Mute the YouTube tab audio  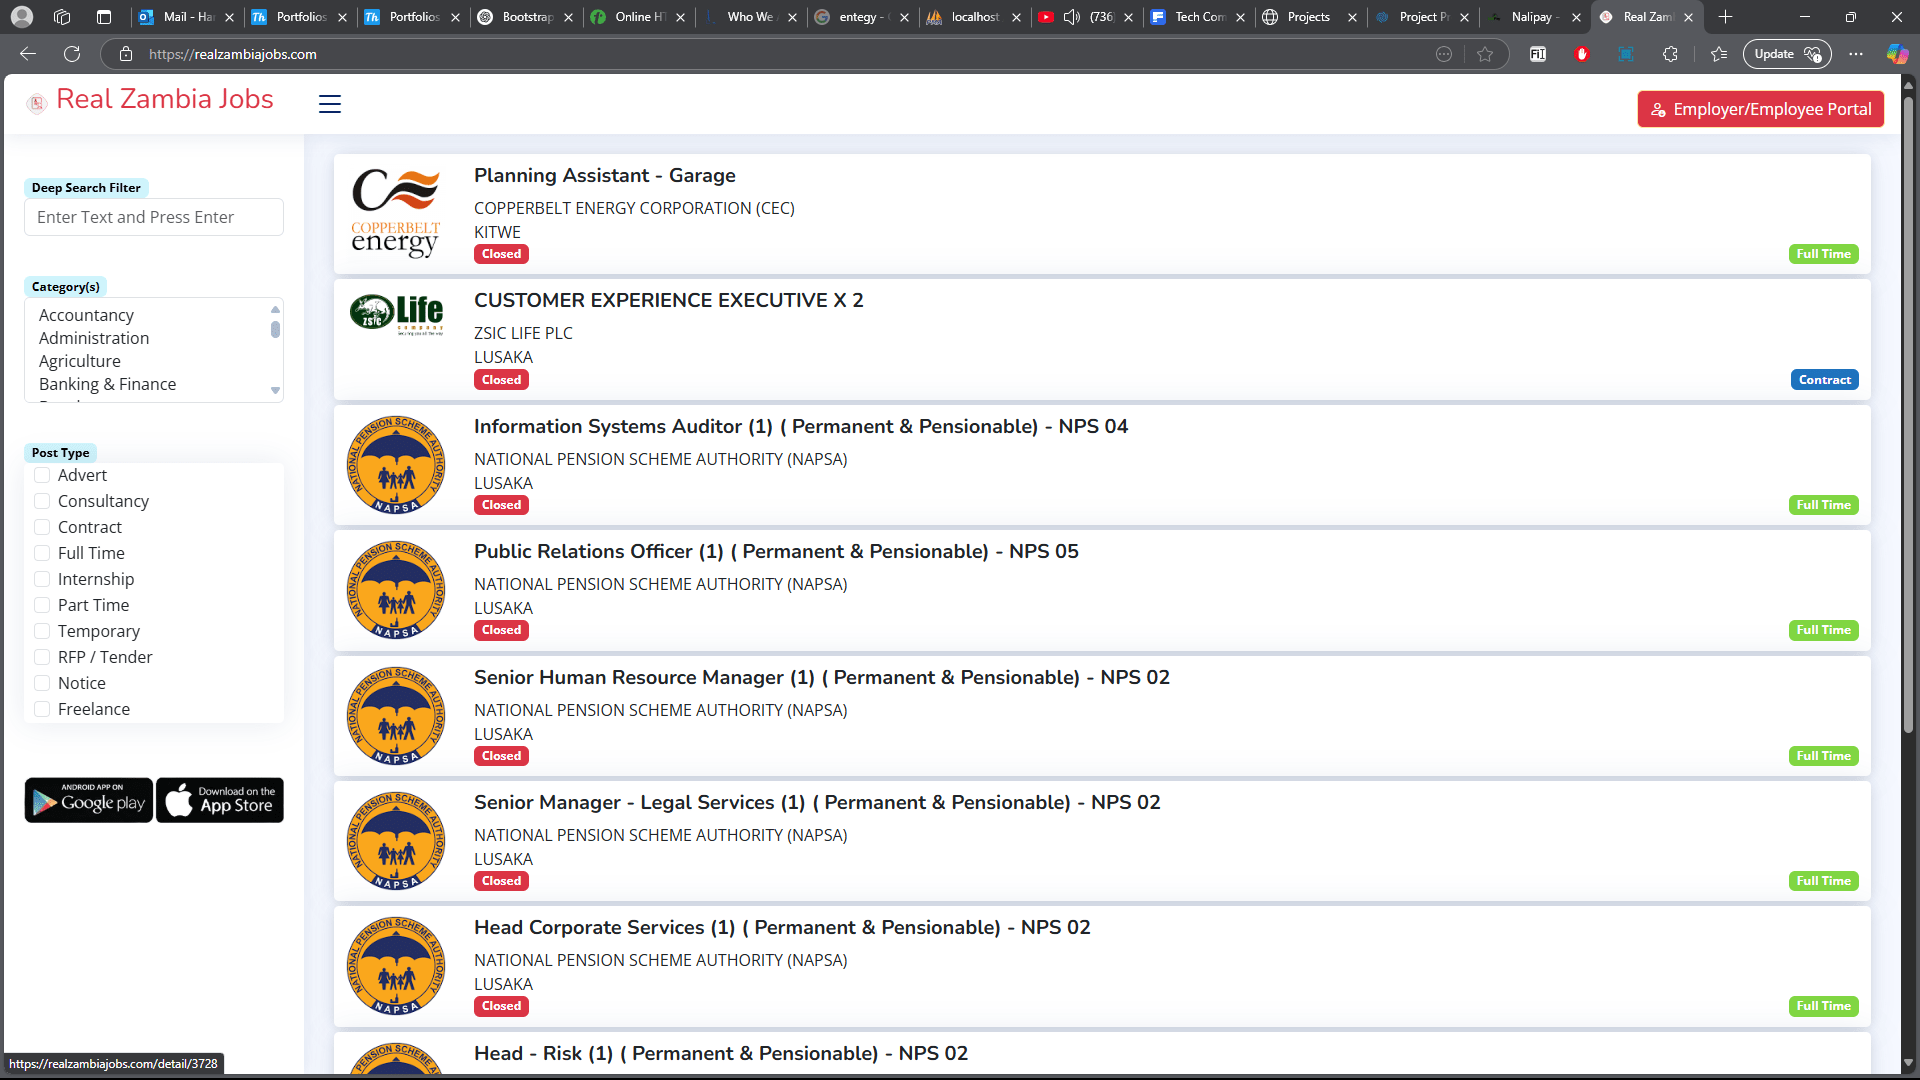1072,17
